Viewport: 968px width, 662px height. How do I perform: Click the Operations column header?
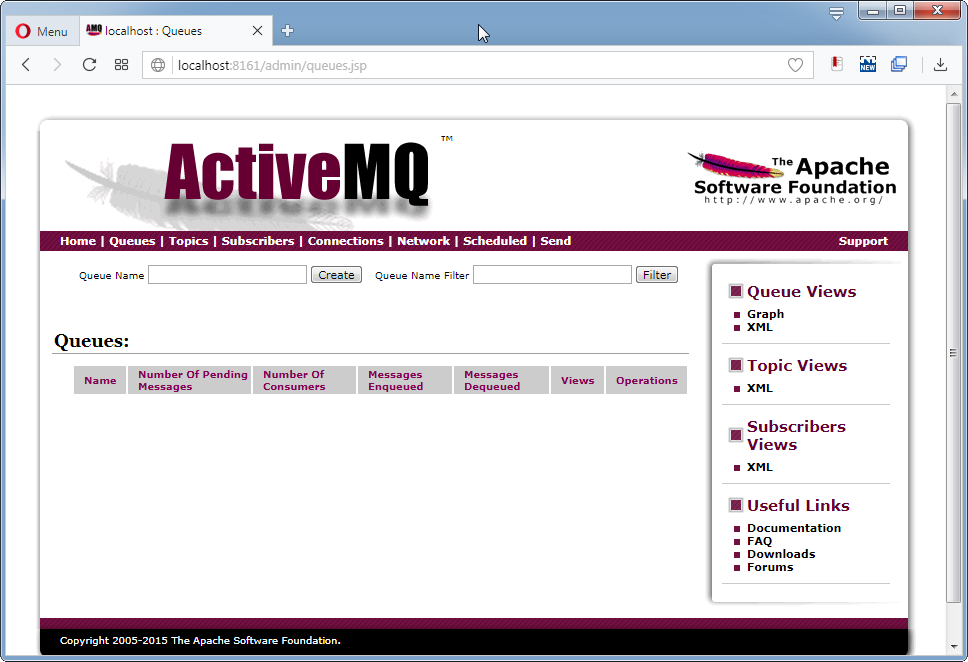tap(646, 380)
